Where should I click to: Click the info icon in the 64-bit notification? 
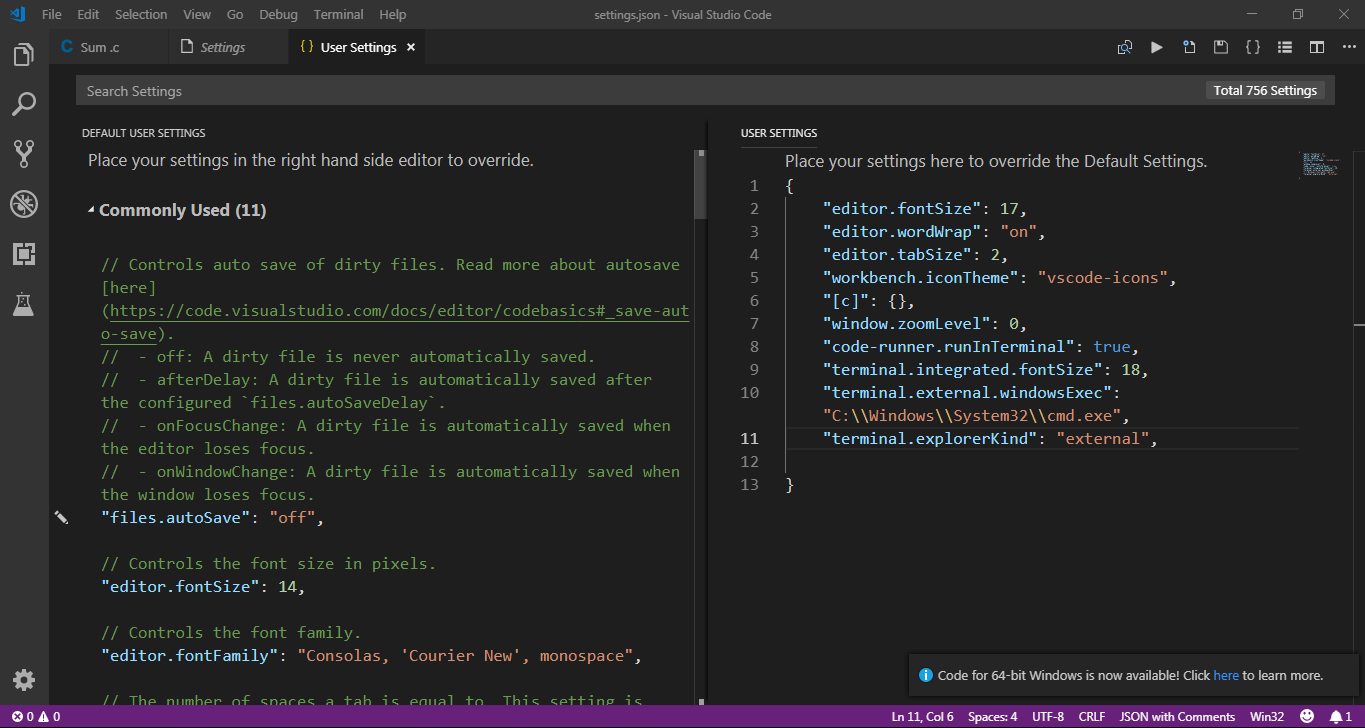pyautogui.click(x=926, y=675)
